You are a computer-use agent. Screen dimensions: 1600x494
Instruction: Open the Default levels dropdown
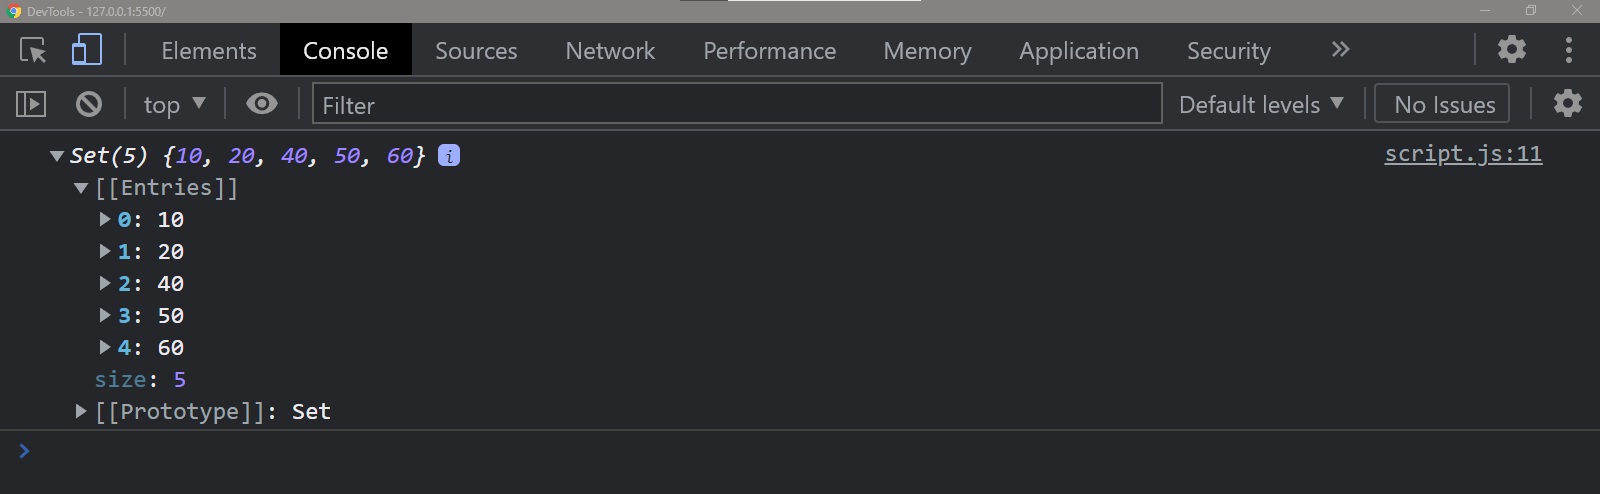1260,104
